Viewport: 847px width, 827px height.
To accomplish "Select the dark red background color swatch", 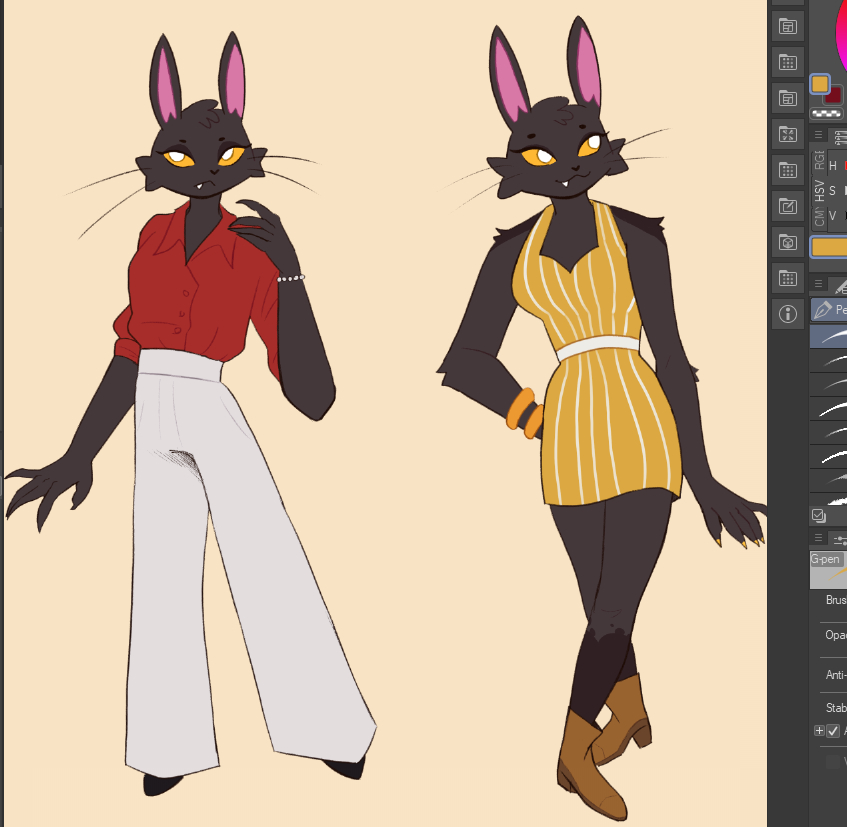I will (833, 95).
